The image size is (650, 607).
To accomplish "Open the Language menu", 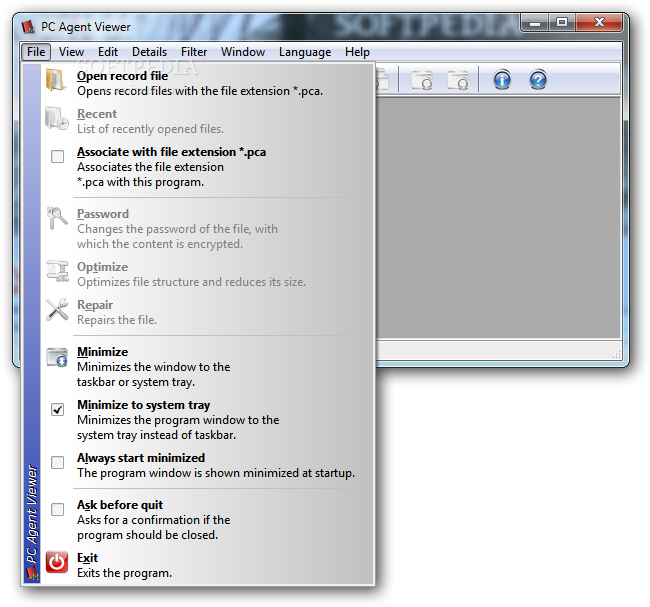I will coord(305,52).
